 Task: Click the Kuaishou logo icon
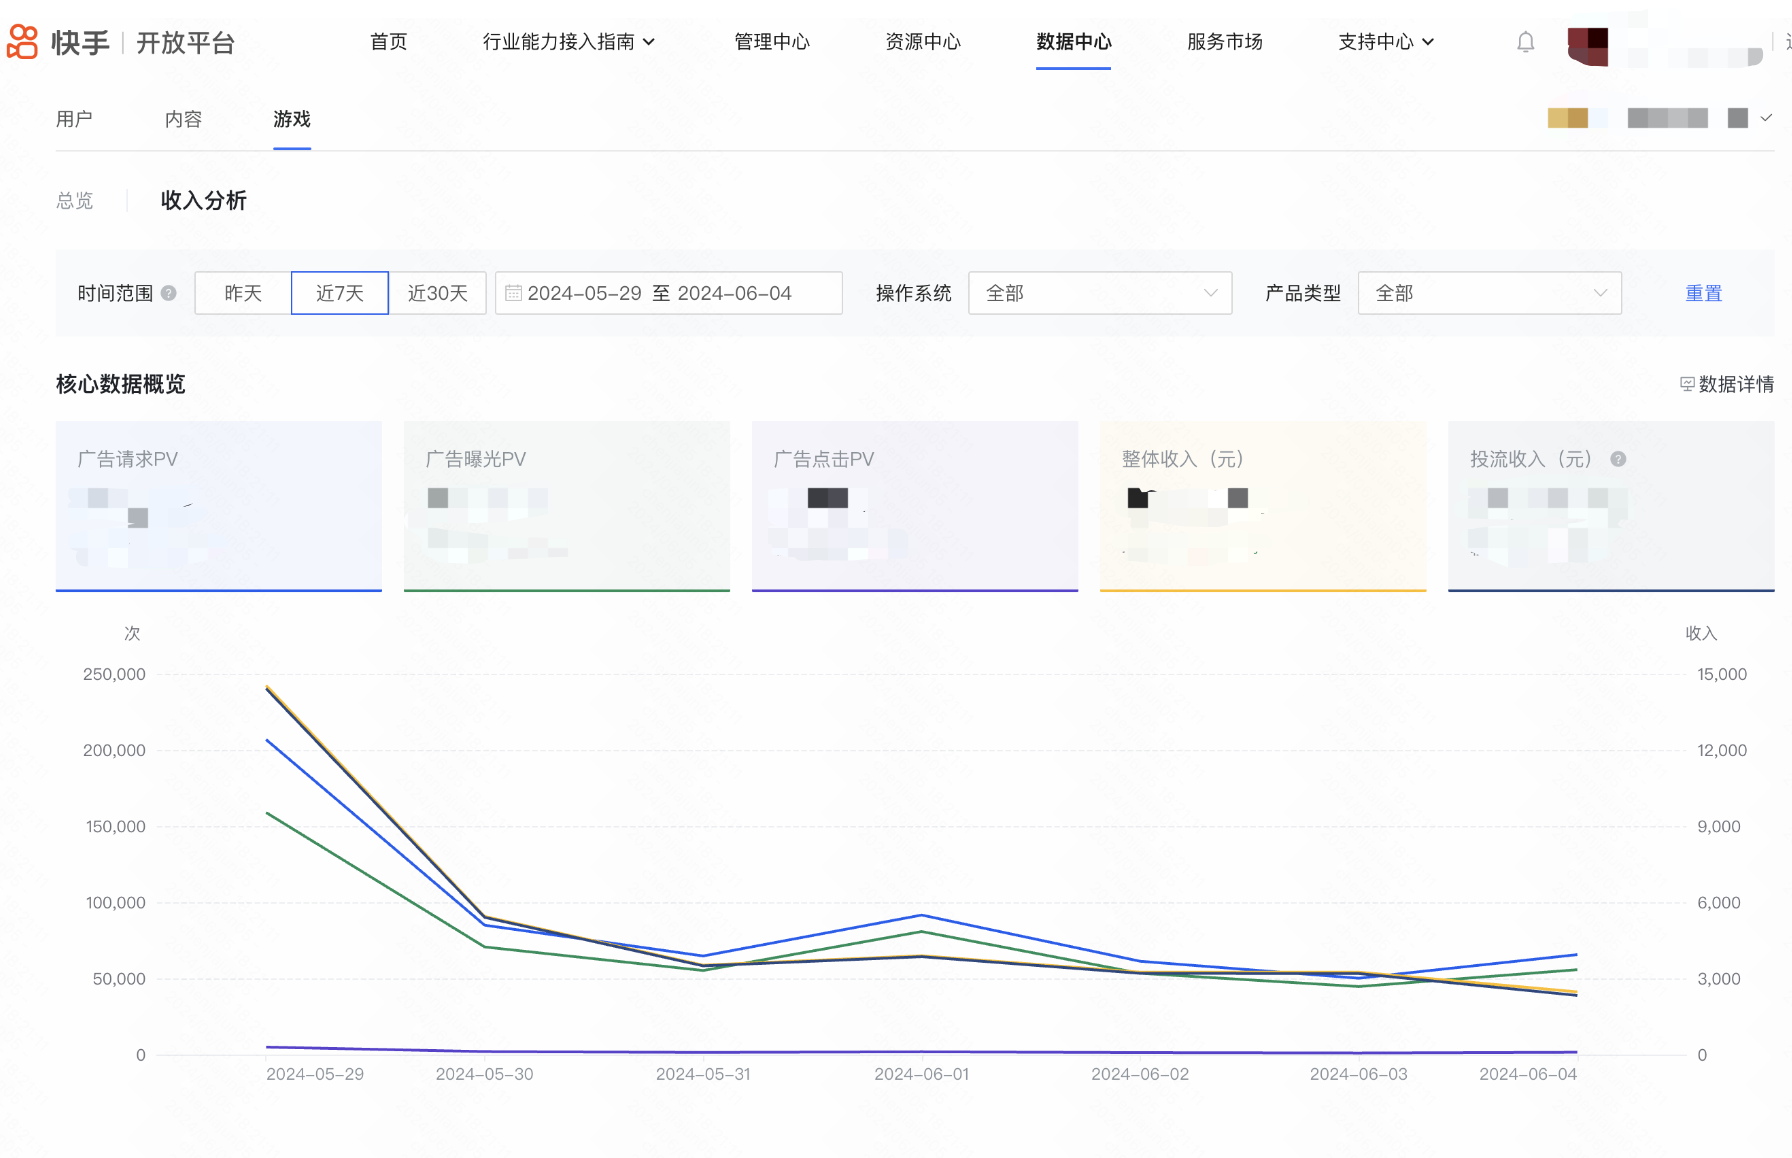(x=22, y=42)
